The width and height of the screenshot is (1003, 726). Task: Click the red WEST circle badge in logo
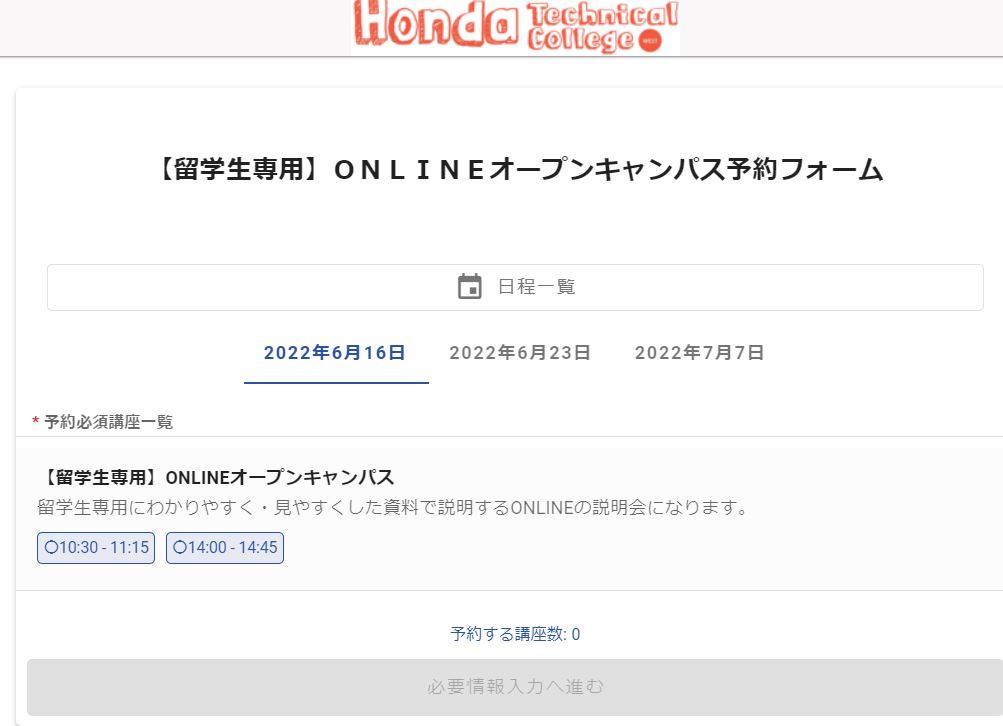click(x=648, y=41)
